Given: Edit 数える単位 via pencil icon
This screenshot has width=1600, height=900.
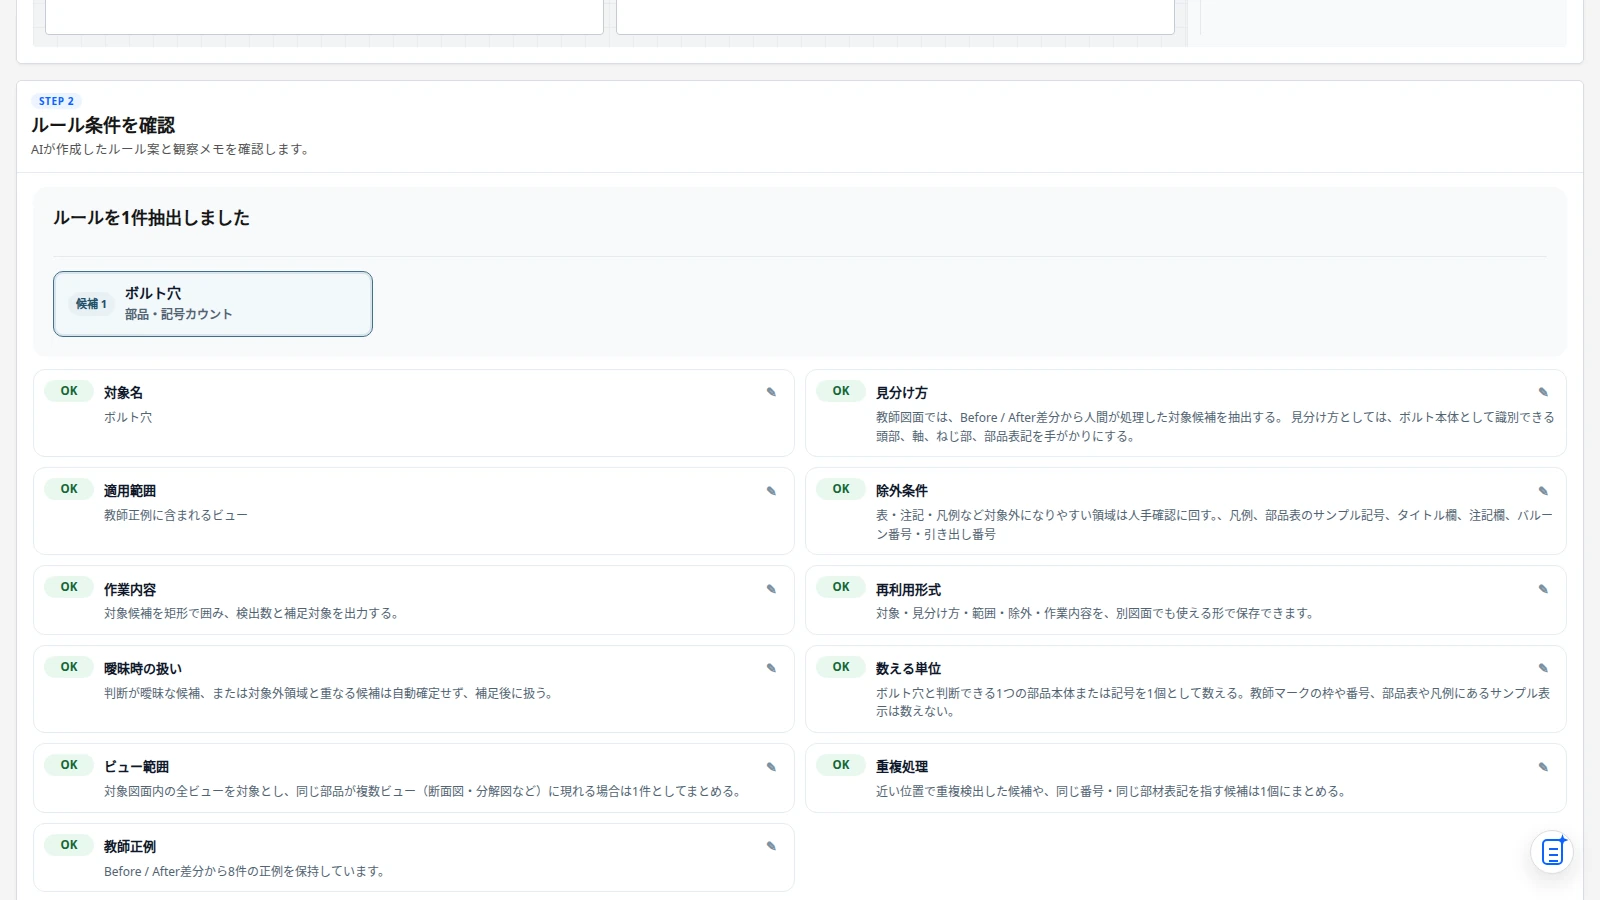Looking at the screenshot, I should [x=1543, y=668].
